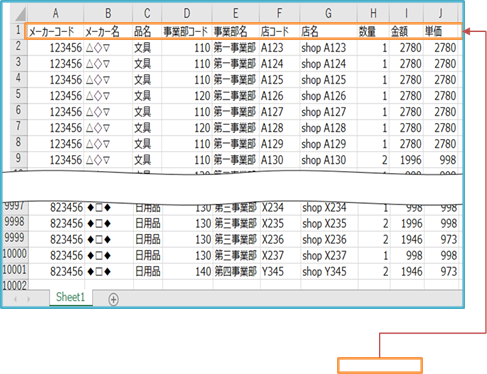Select row 10001 header
Viewport: 487px width, 374px height.
pos(15,270)
